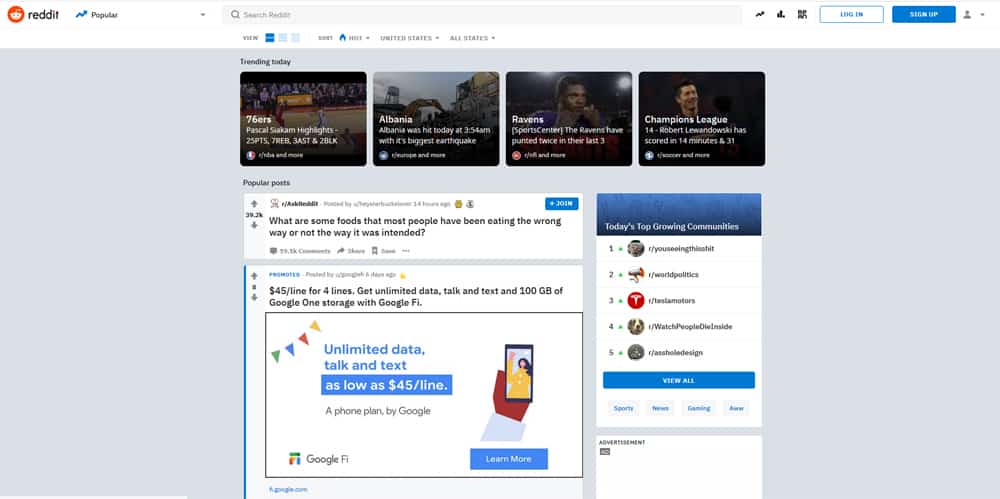Screen dimensions: 1000x499
Task: Select the News category tab
Action: click(660, 408)
